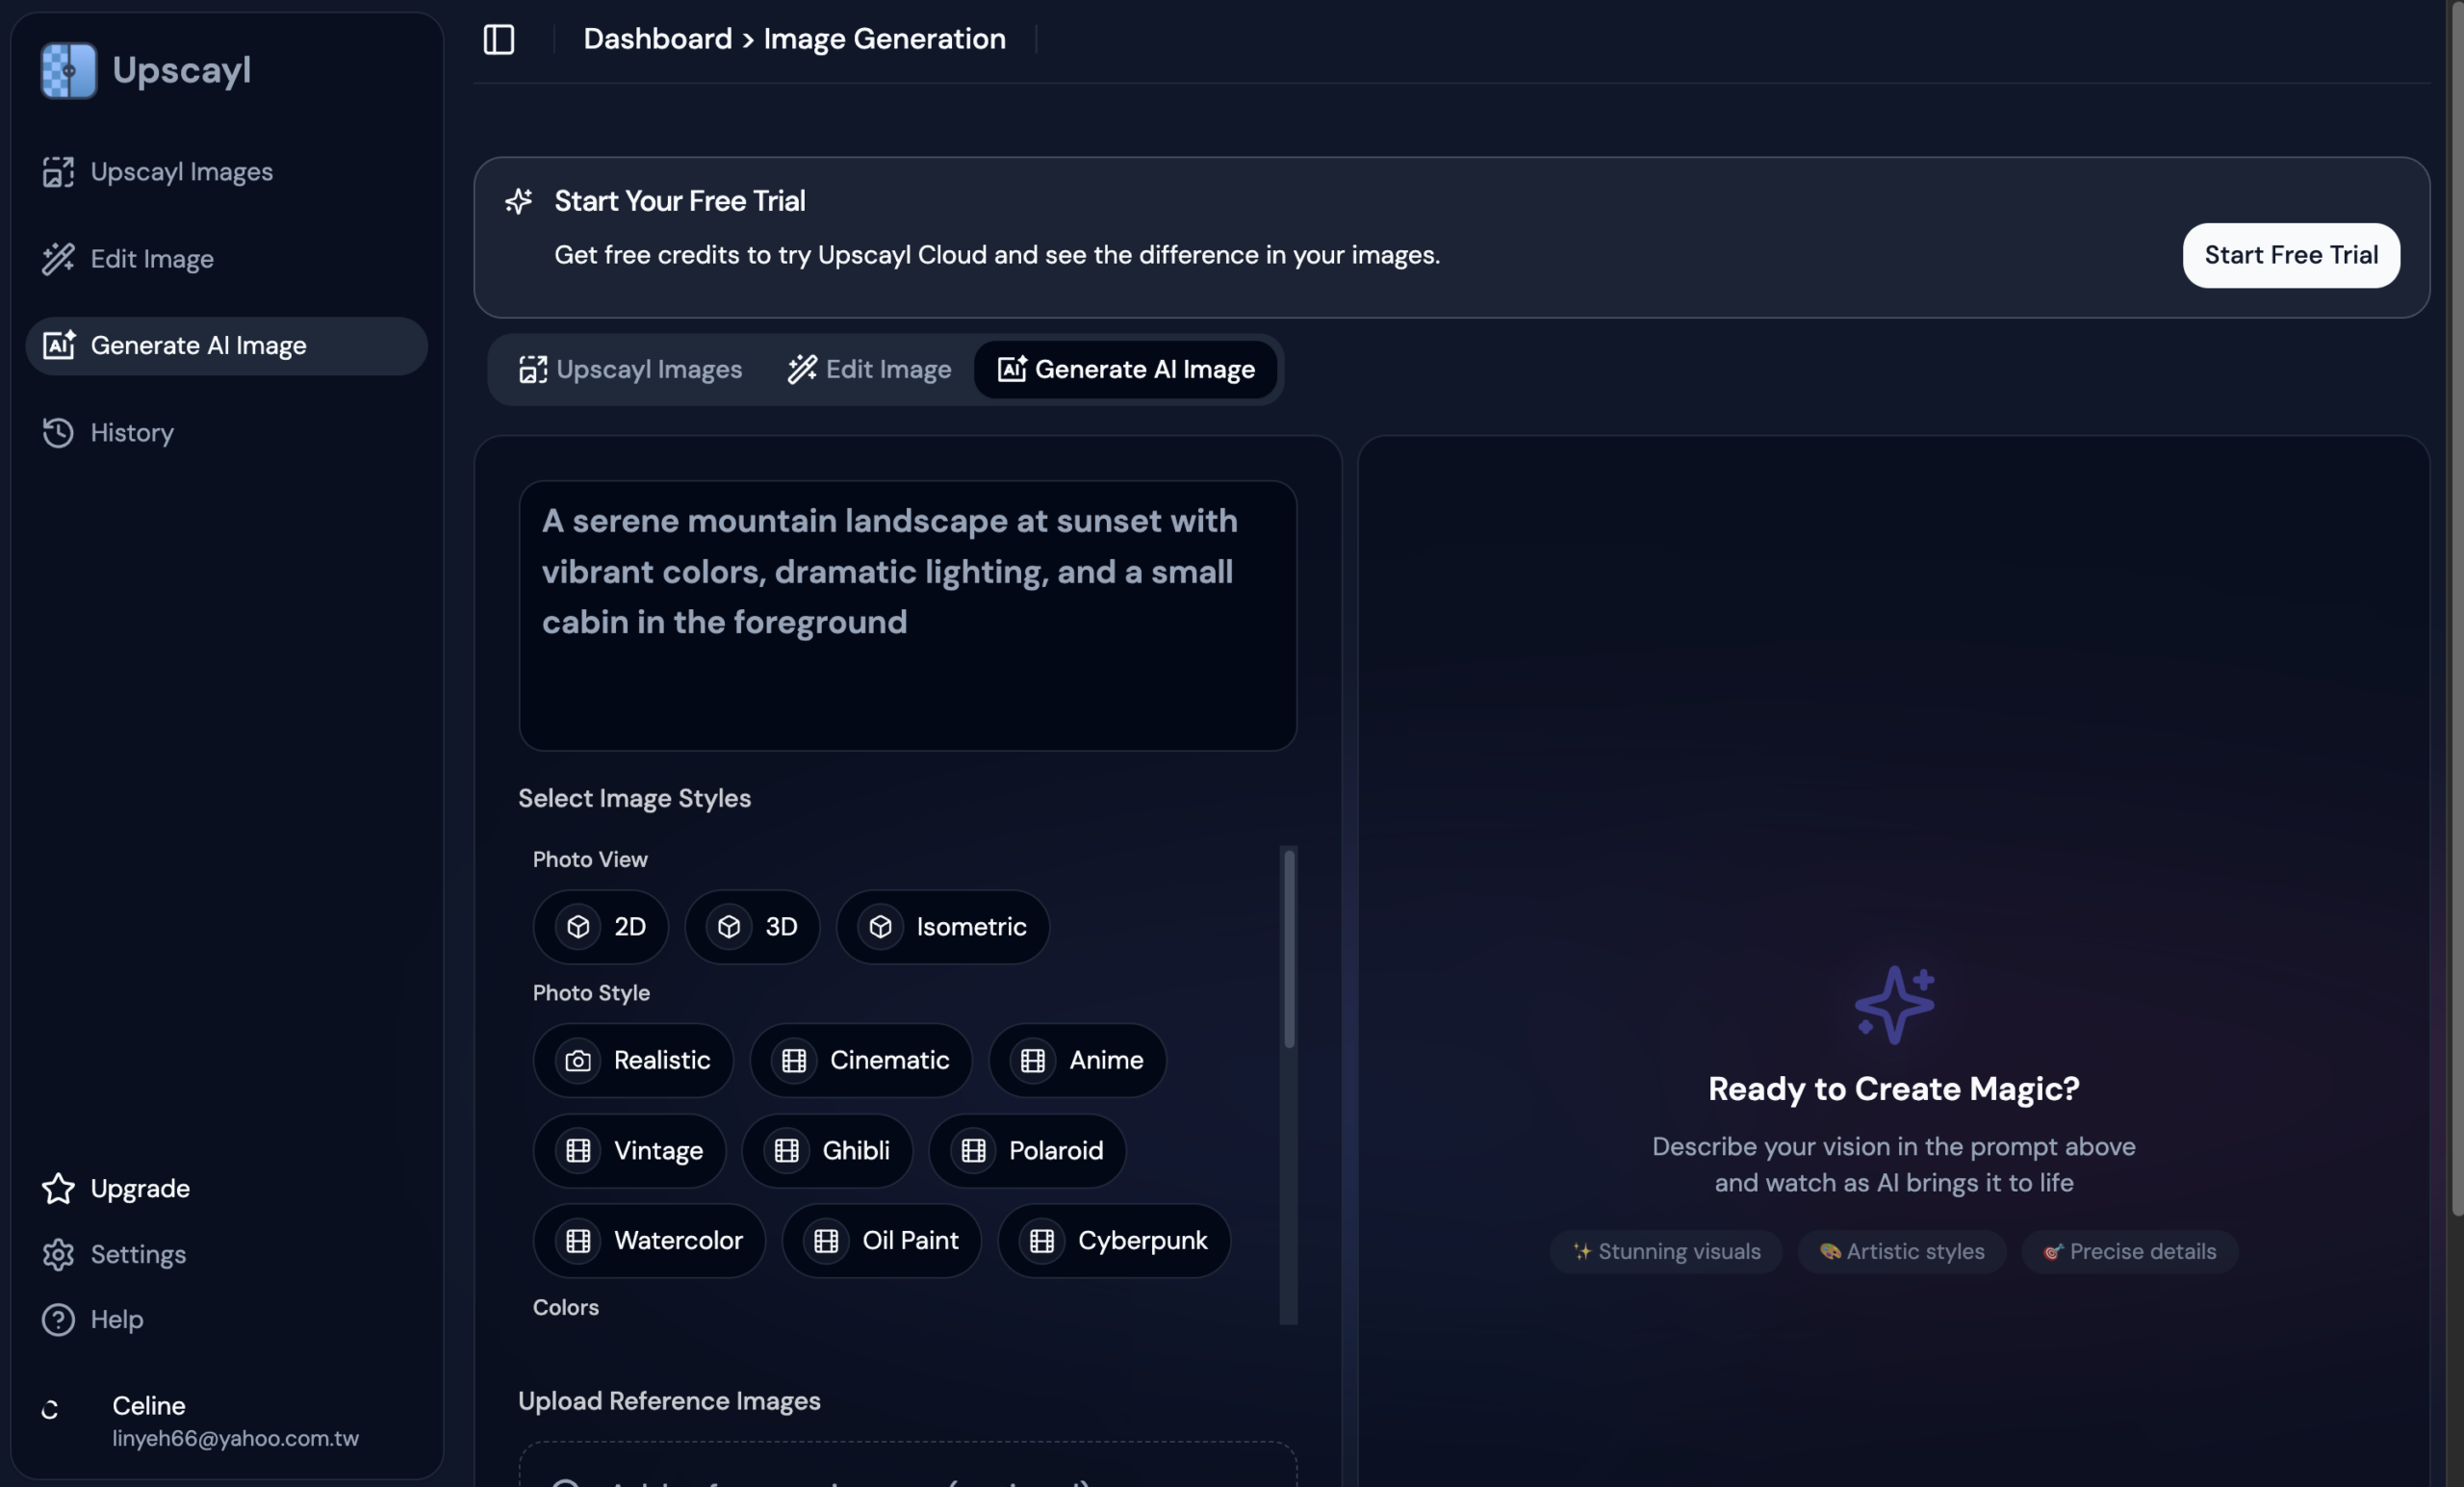
Task: Switch to the Upscayl Images tab
Action: coord(631,369)
